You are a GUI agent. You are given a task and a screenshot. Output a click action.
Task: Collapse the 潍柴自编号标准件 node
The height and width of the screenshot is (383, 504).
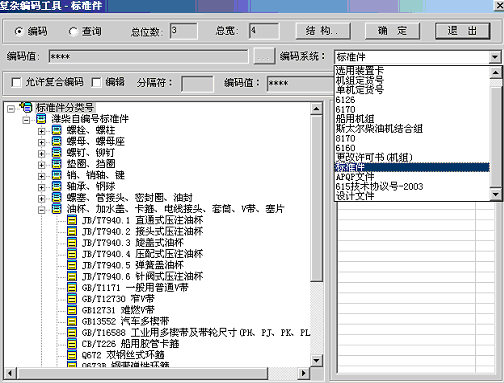pyautogui.click(x=26, y=120)
